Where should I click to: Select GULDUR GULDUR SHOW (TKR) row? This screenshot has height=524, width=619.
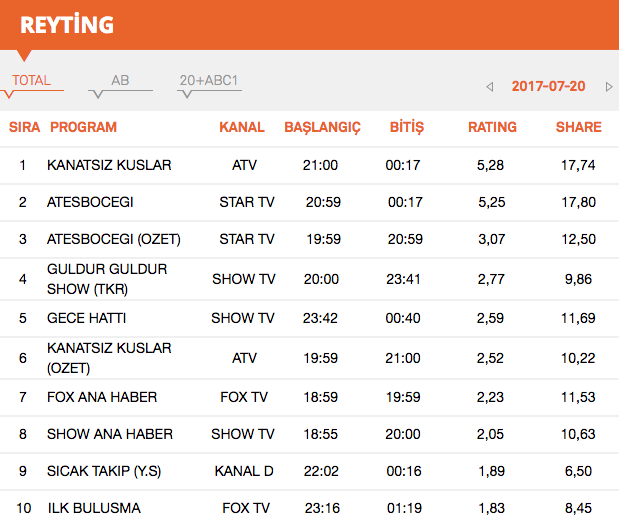107,279
